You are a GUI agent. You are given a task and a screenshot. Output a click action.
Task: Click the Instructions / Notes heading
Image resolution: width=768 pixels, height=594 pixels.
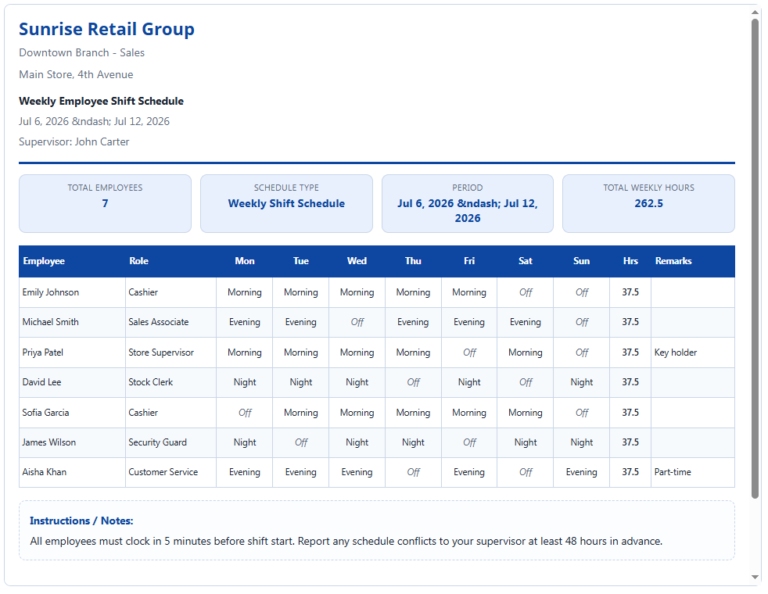click(81, 521)
